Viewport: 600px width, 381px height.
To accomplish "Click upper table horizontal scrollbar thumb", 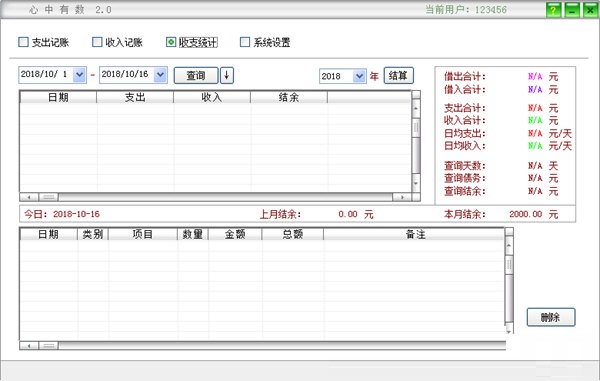I will click(x=49, y=197).
